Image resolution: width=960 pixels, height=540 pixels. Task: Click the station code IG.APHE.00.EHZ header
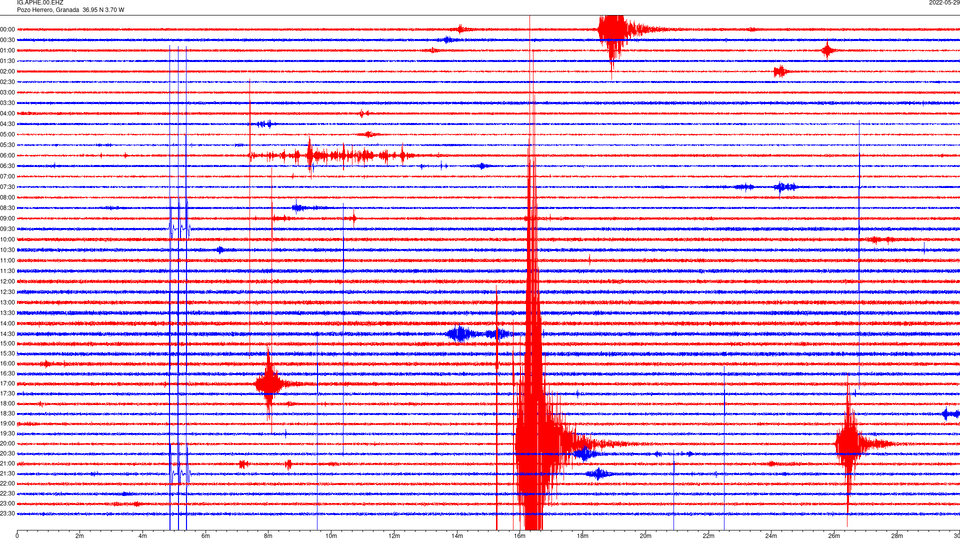pyautogui.click(x=40, y=3)
